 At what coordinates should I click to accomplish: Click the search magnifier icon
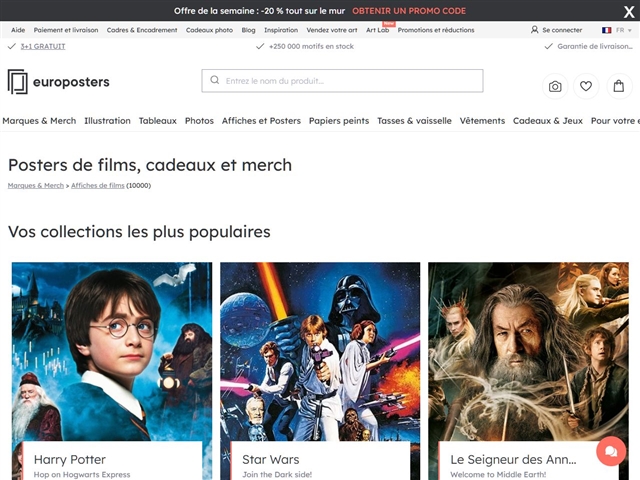point(215,80)
